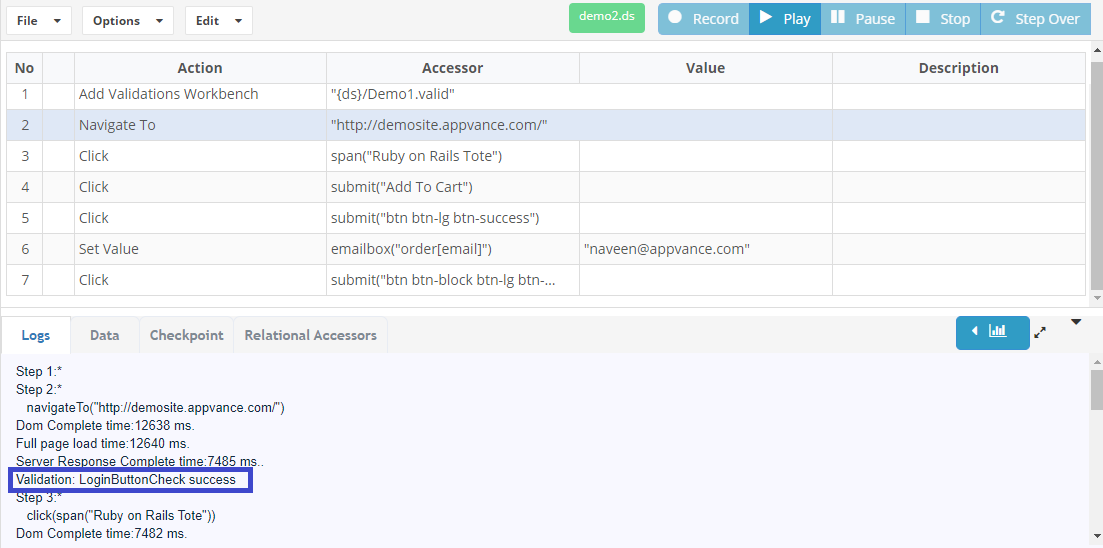Screen dimensions: 1103x548
Task: Click the blue bar chart report button
Action: 992,332
